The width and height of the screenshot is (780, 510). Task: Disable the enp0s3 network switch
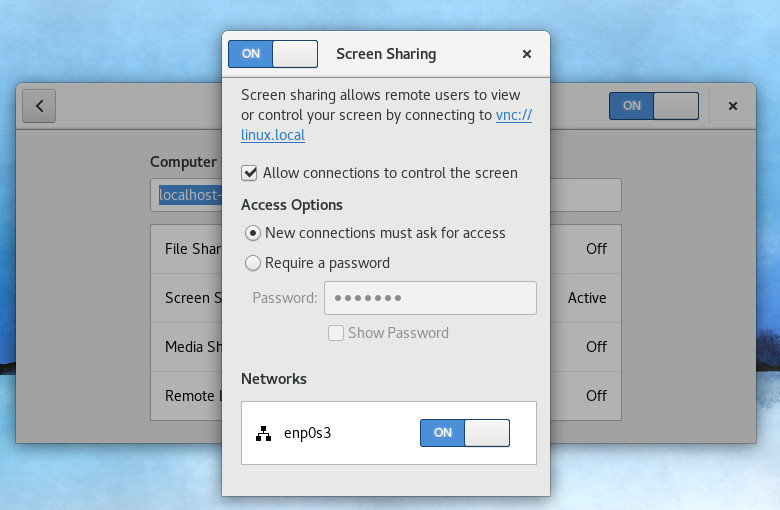(x=464, y=432)
